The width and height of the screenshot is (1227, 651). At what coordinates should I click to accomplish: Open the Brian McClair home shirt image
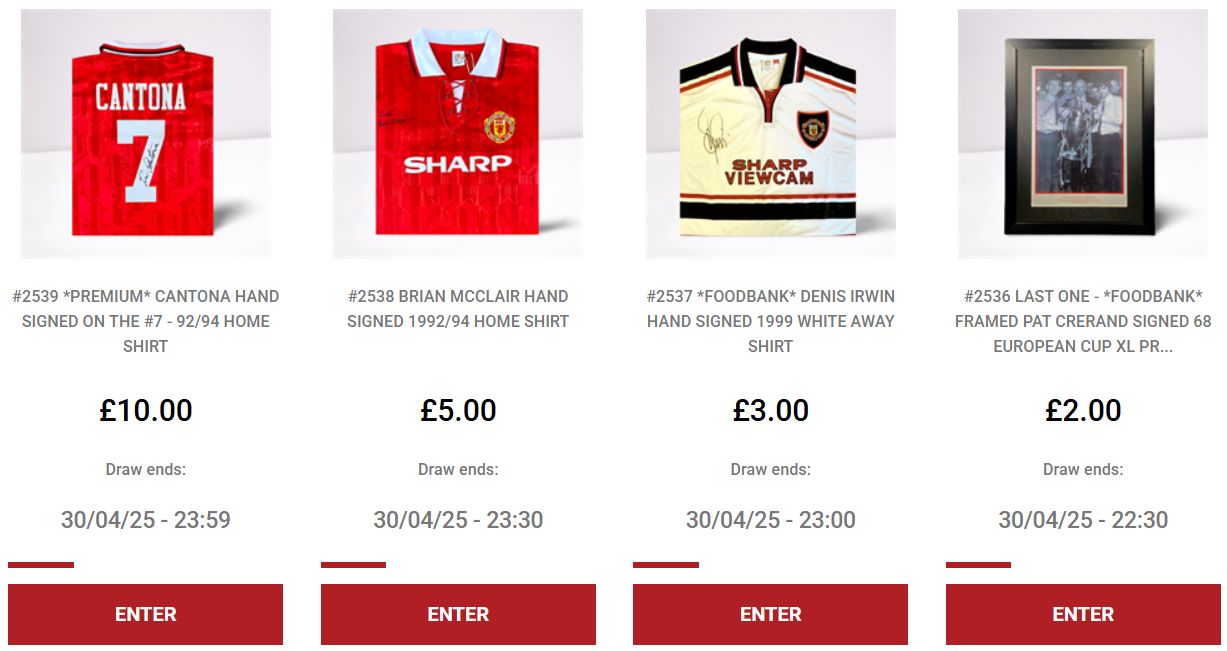coord(458,134)
